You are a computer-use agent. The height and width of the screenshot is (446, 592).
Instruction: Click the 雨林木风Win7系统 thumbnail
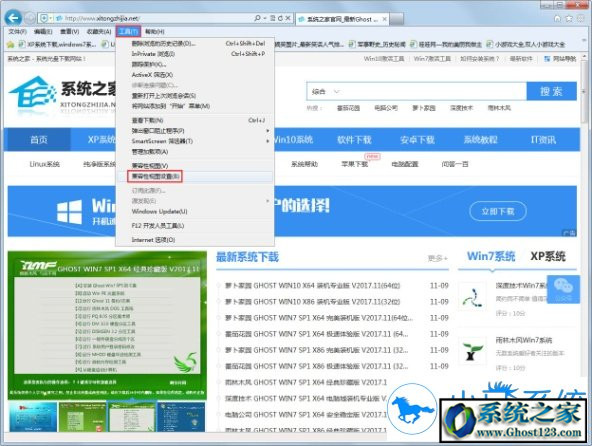pos(472,351)
